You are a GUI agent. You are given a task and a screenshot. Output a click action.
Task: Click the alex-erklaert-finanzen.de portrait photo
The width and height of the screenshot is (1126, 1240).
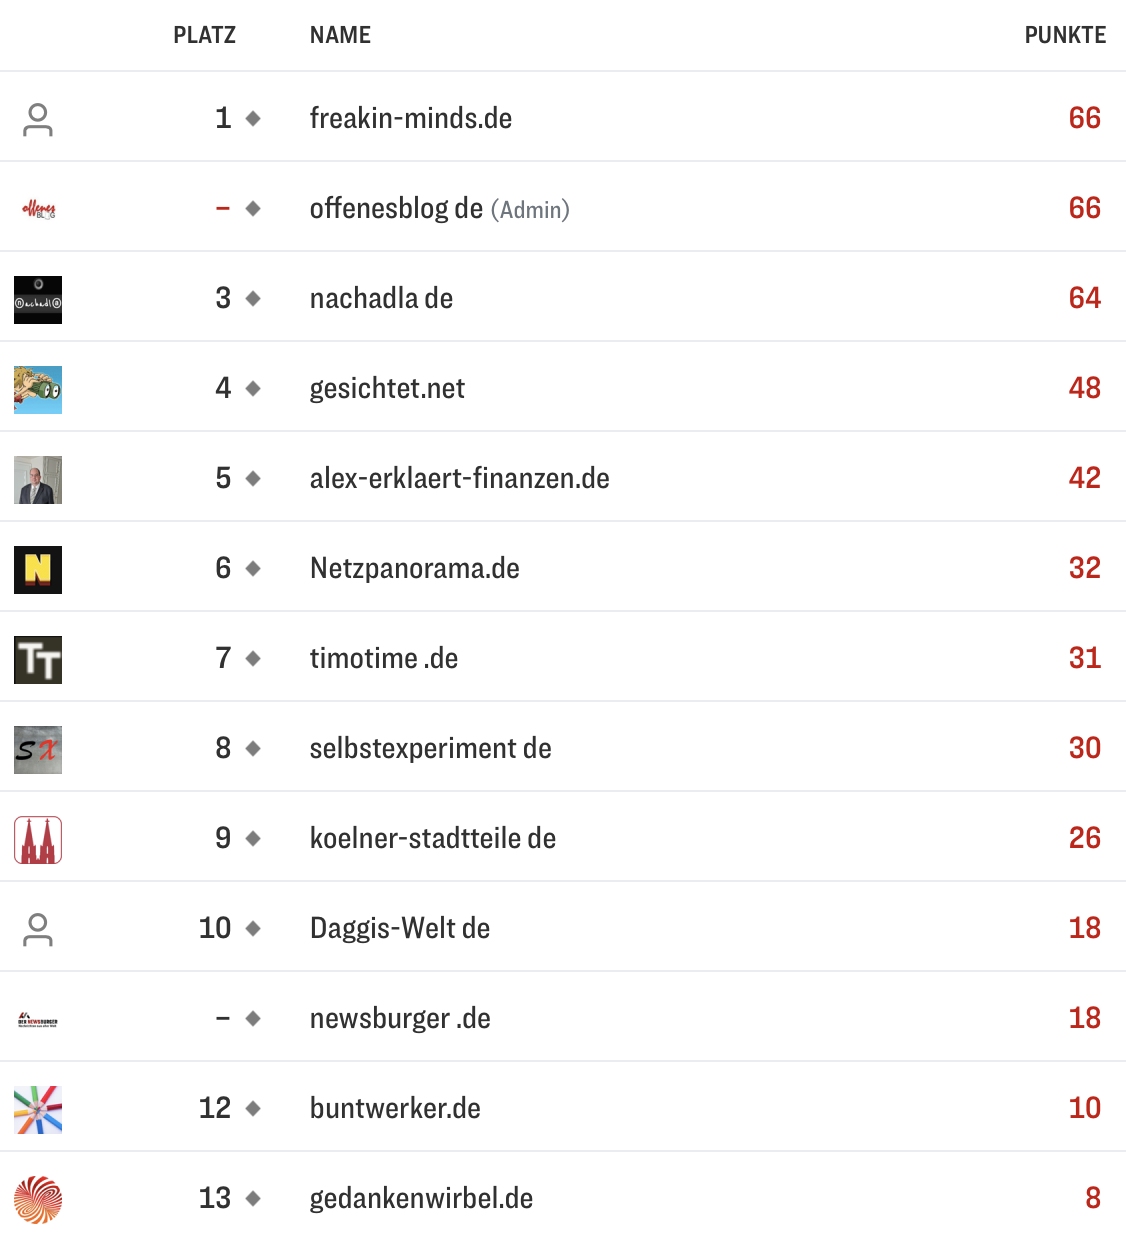[38, 480]
